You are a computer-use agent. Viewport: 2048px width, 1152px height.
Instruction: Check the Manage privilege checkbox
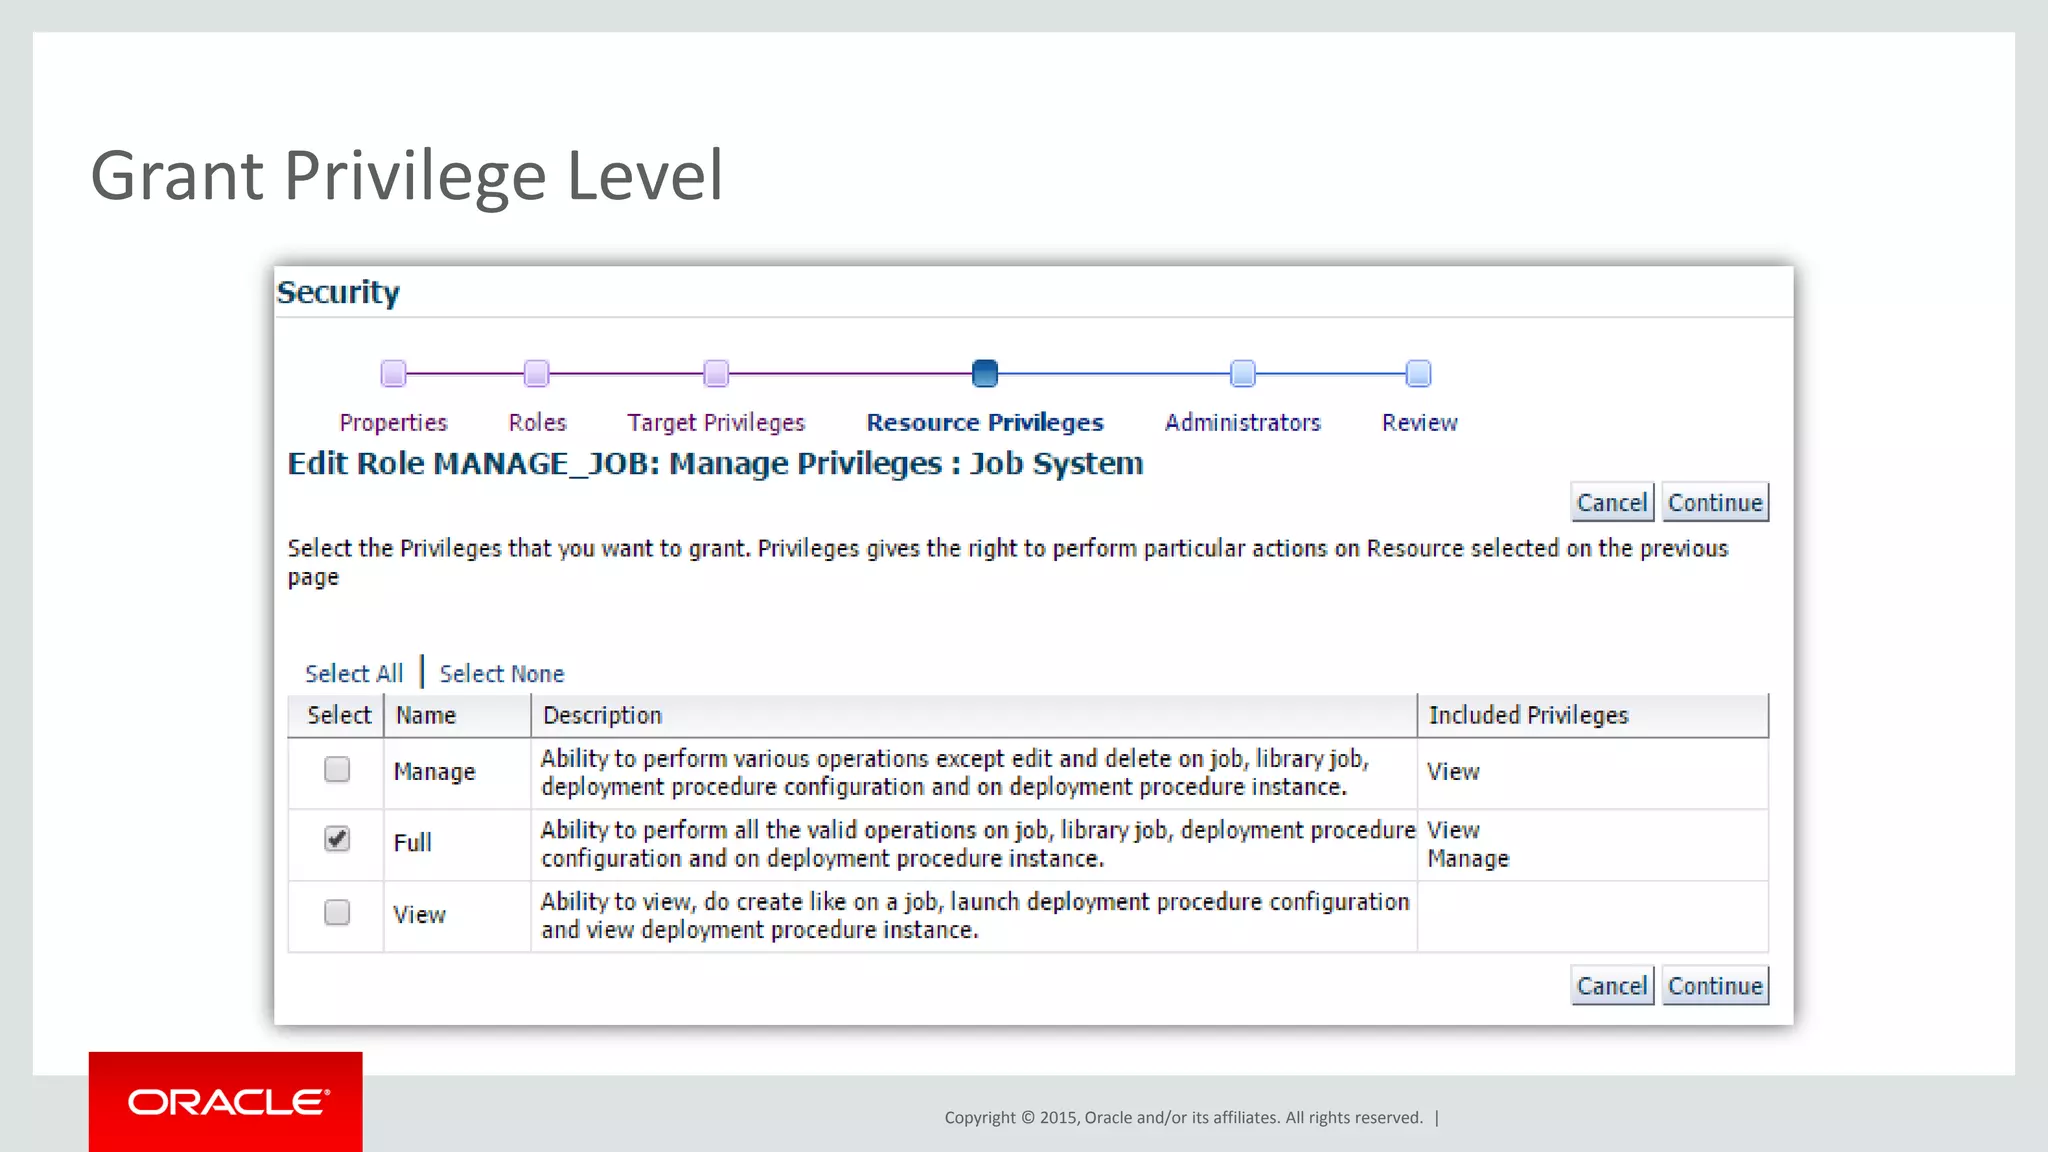[x=337, y=769]
